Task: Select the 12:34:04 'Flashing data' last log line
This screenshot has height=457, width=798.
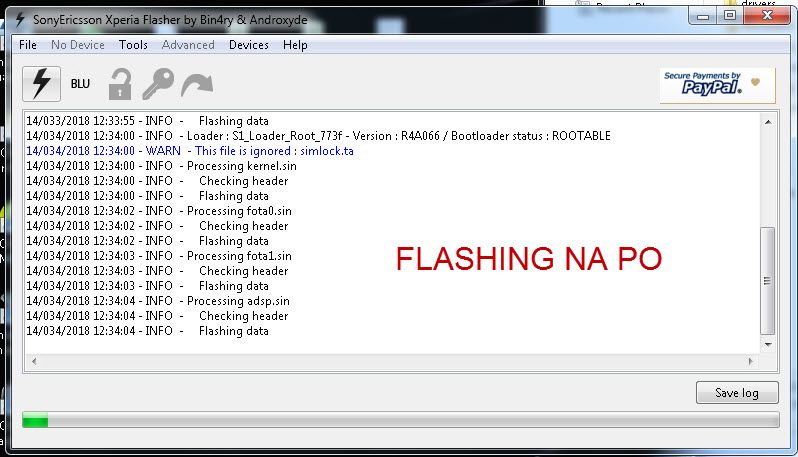Action: [x=147, y=331]
